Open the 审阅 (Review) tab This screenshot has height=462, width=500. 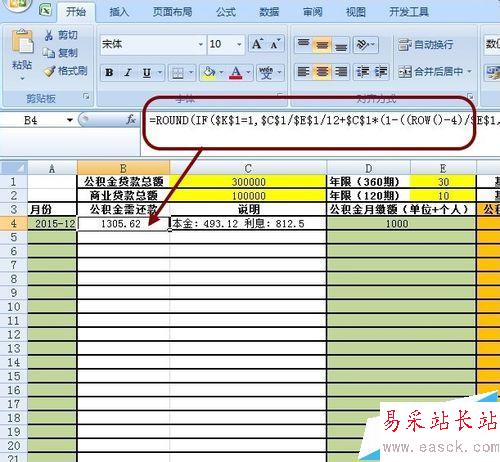tap(312, 12)
